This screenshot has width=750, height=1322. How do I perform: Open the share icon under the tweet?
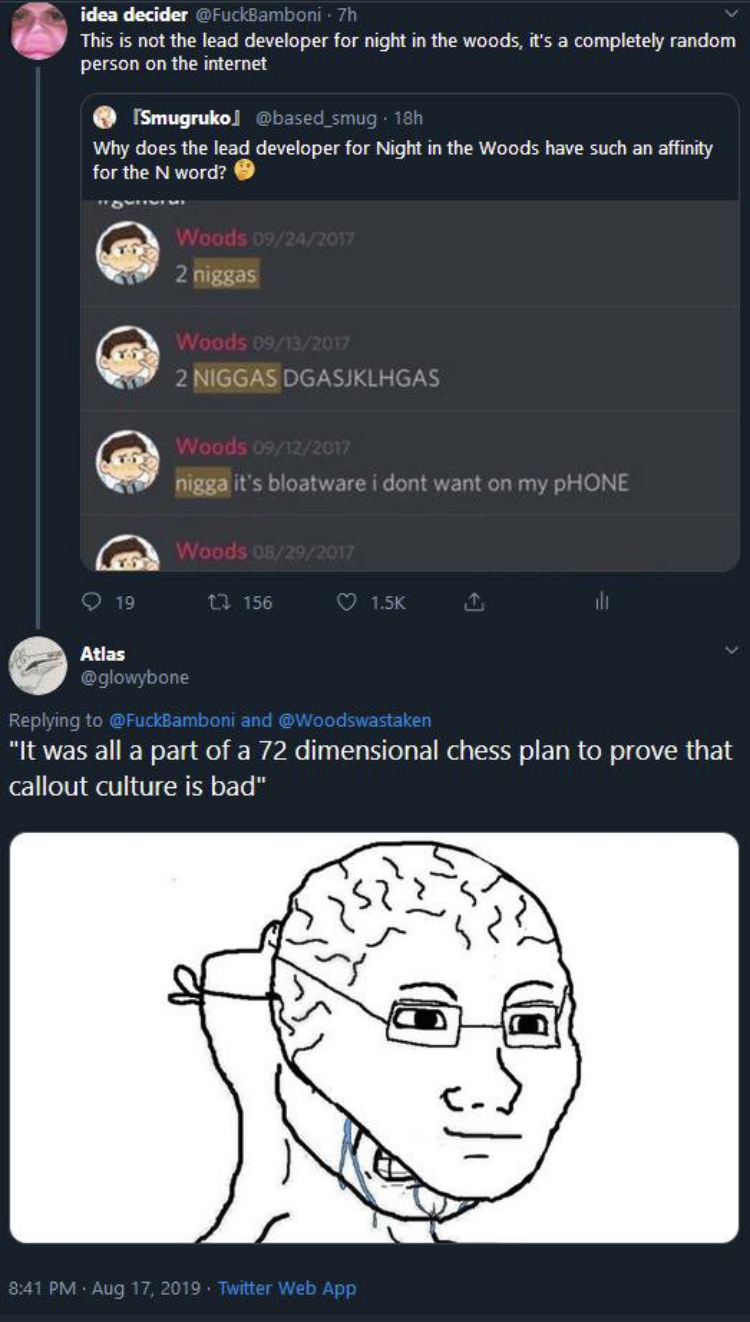pos(476,602)
